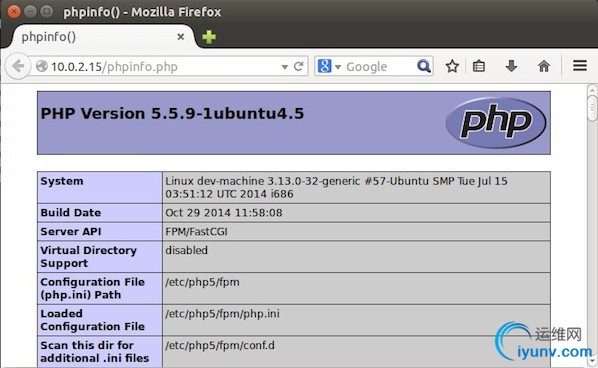598x368 pixels.
Task: Click the /etc/php5/fpm/conf.d value
Action: [x=220, y=346]
